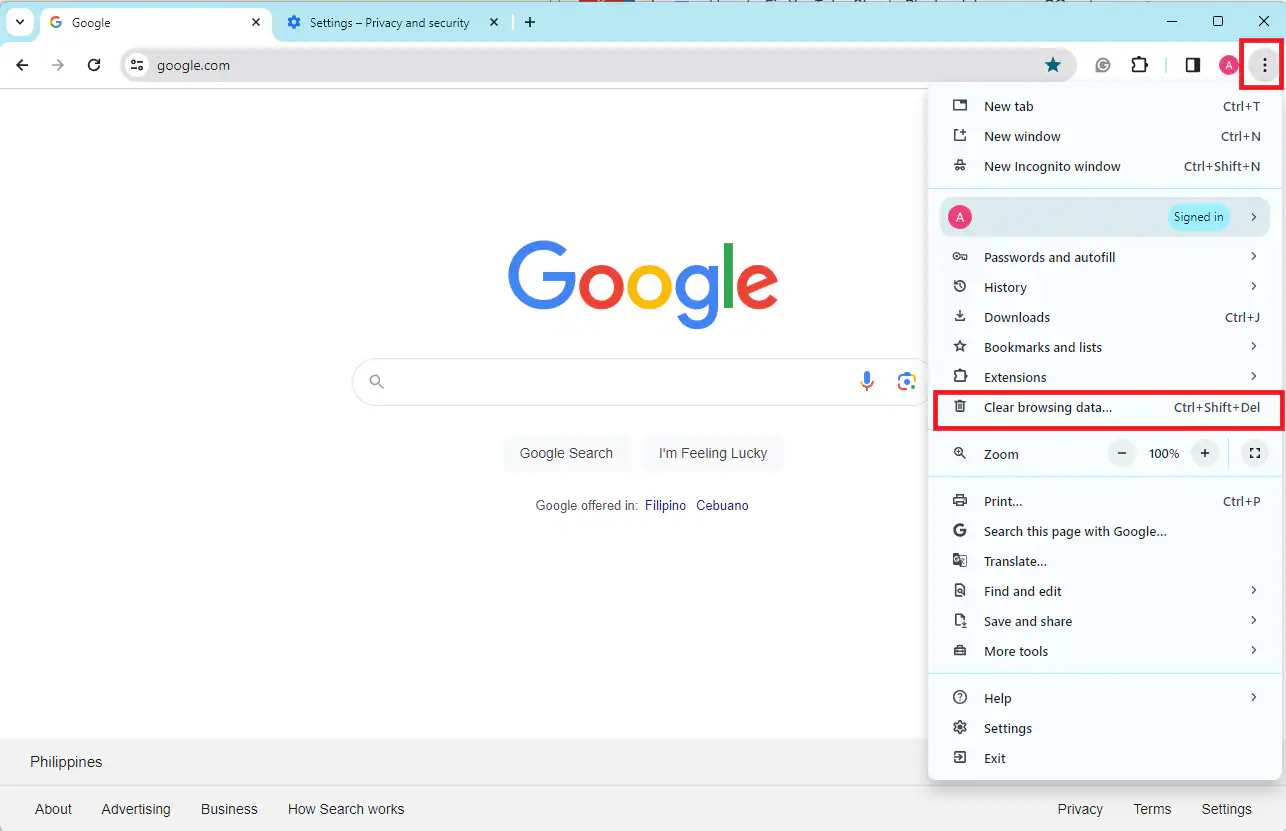The width and height of the screenshot is (1286, 831).
Task: Open How Search works link
Action: pyautogui.click(x=346, y=809)
